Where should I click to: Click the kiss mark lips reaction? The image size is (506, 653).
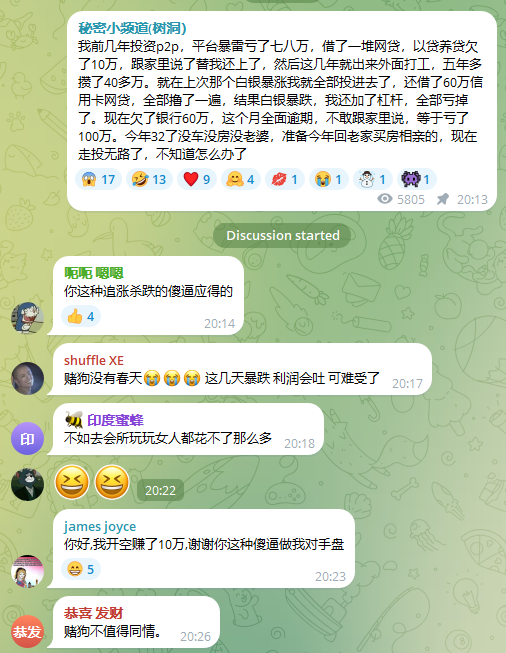coord(285,179)
